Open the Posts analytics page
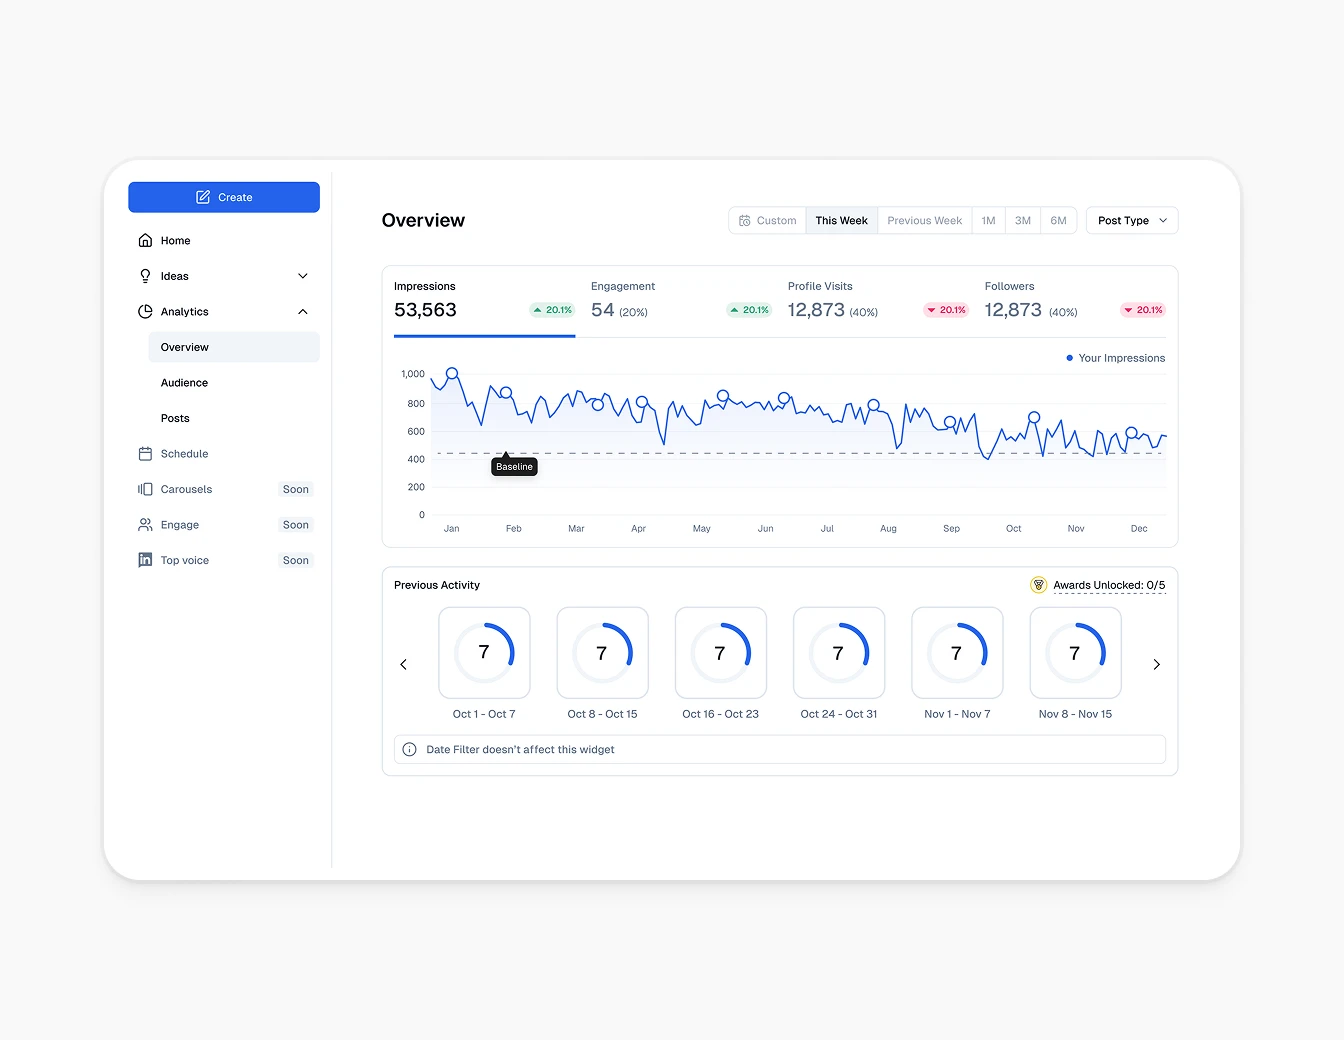 coord(175,418)
